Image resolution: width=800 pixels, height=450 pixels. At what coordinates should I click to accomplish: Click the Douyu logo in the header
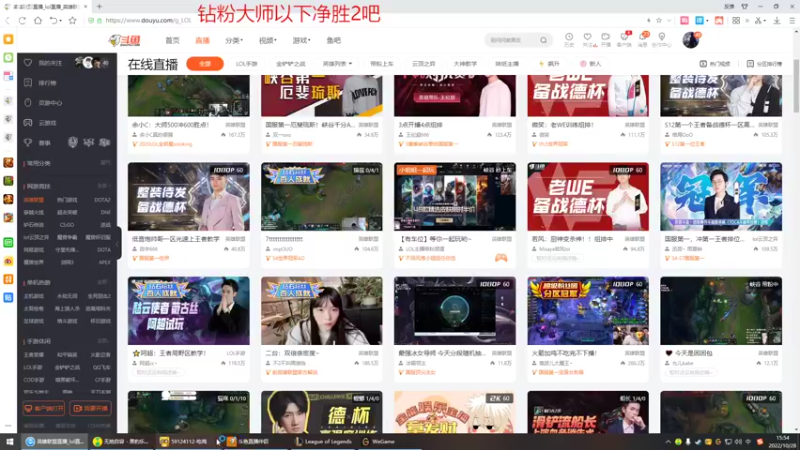click(x=124, y=40)
